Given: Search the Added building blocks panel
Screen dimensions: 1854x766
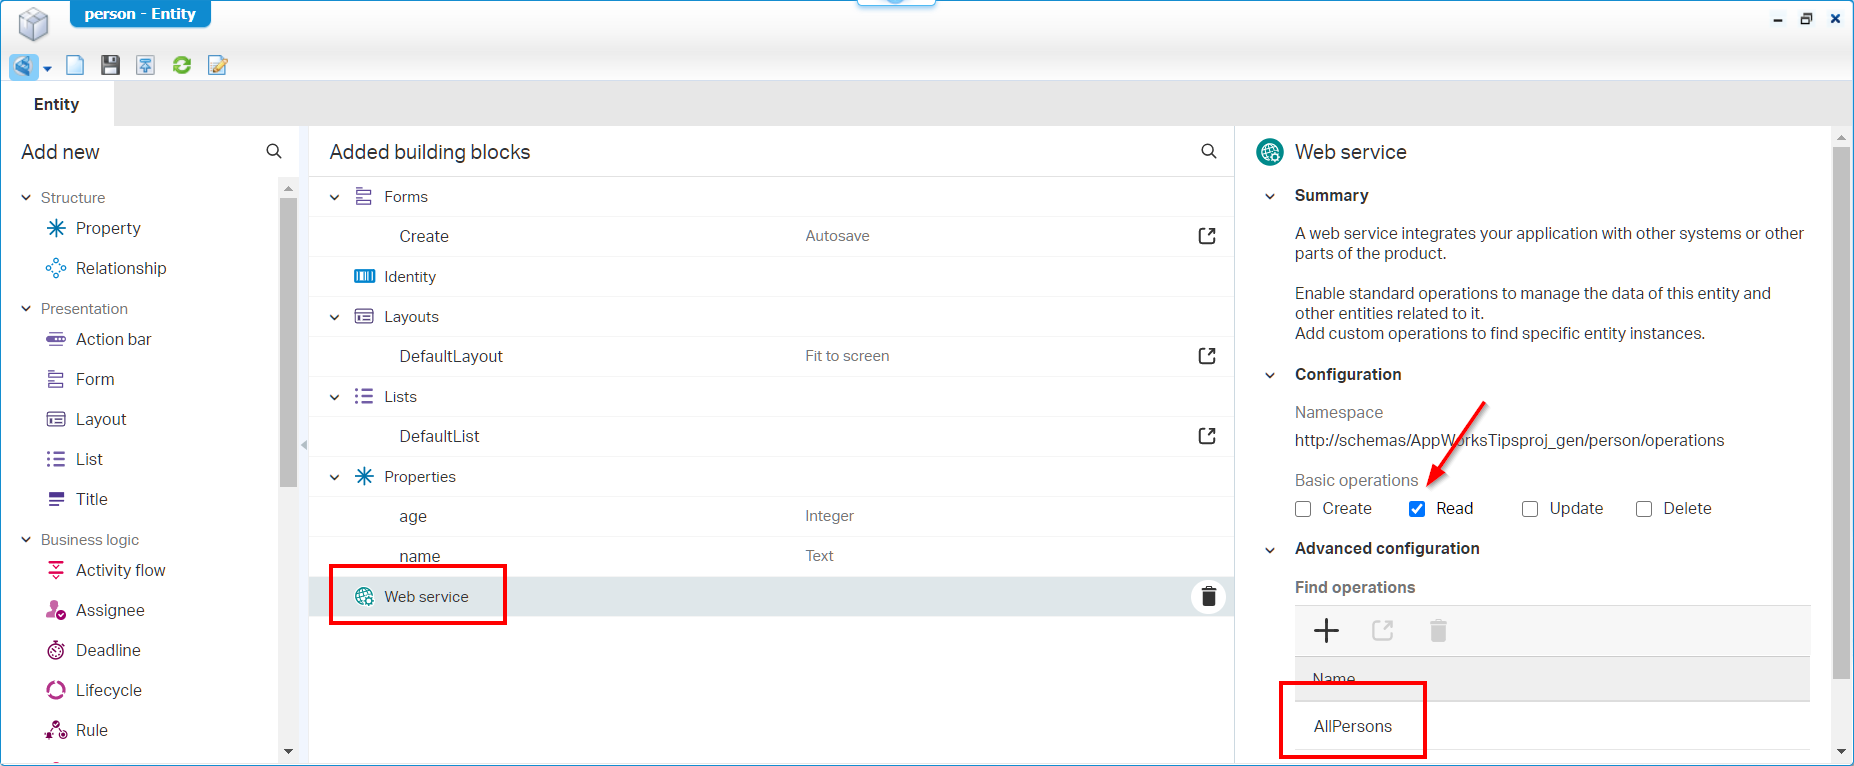Looking at the screenshot, I should pos(1209,151).
